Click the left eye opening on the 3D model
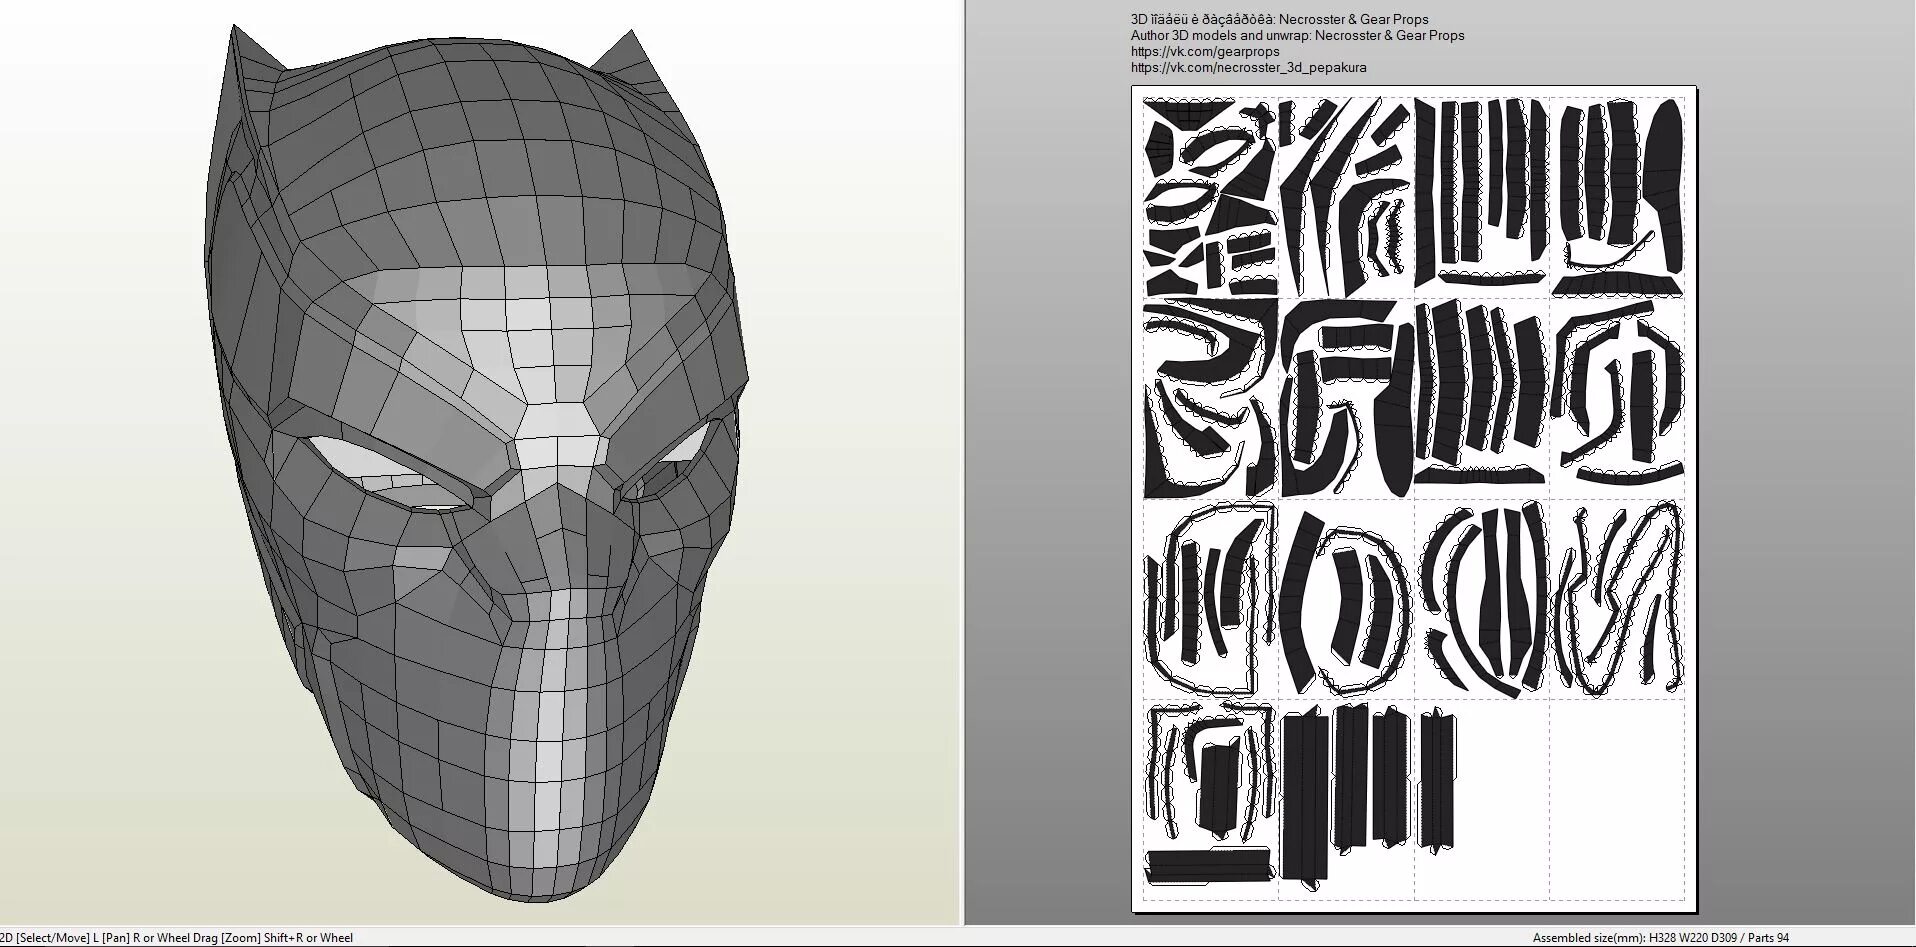 click(x=388, y=472)
